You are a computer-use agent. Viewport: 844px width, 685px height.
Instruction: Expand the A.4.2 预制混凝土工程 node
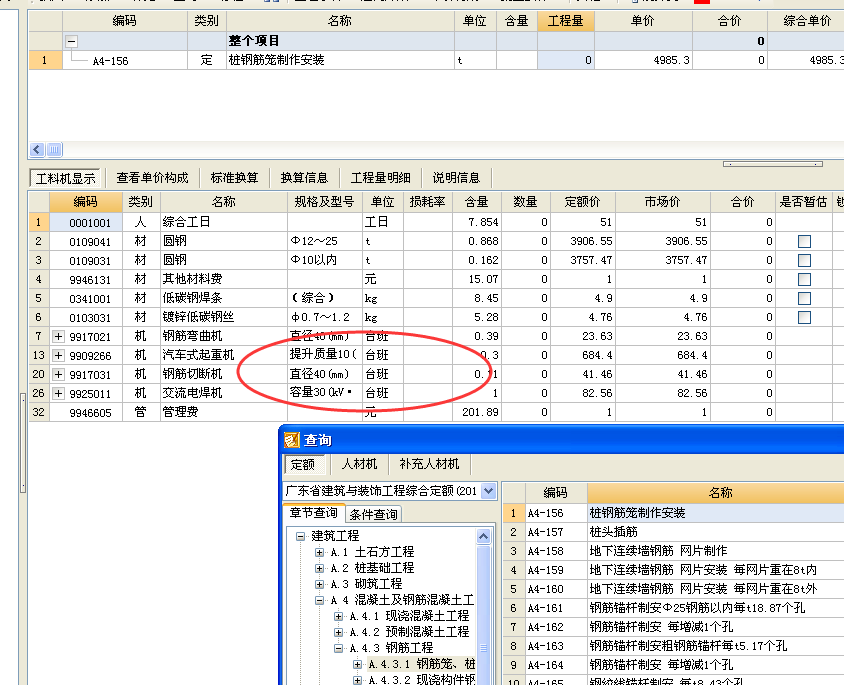[x=338, y=632]
